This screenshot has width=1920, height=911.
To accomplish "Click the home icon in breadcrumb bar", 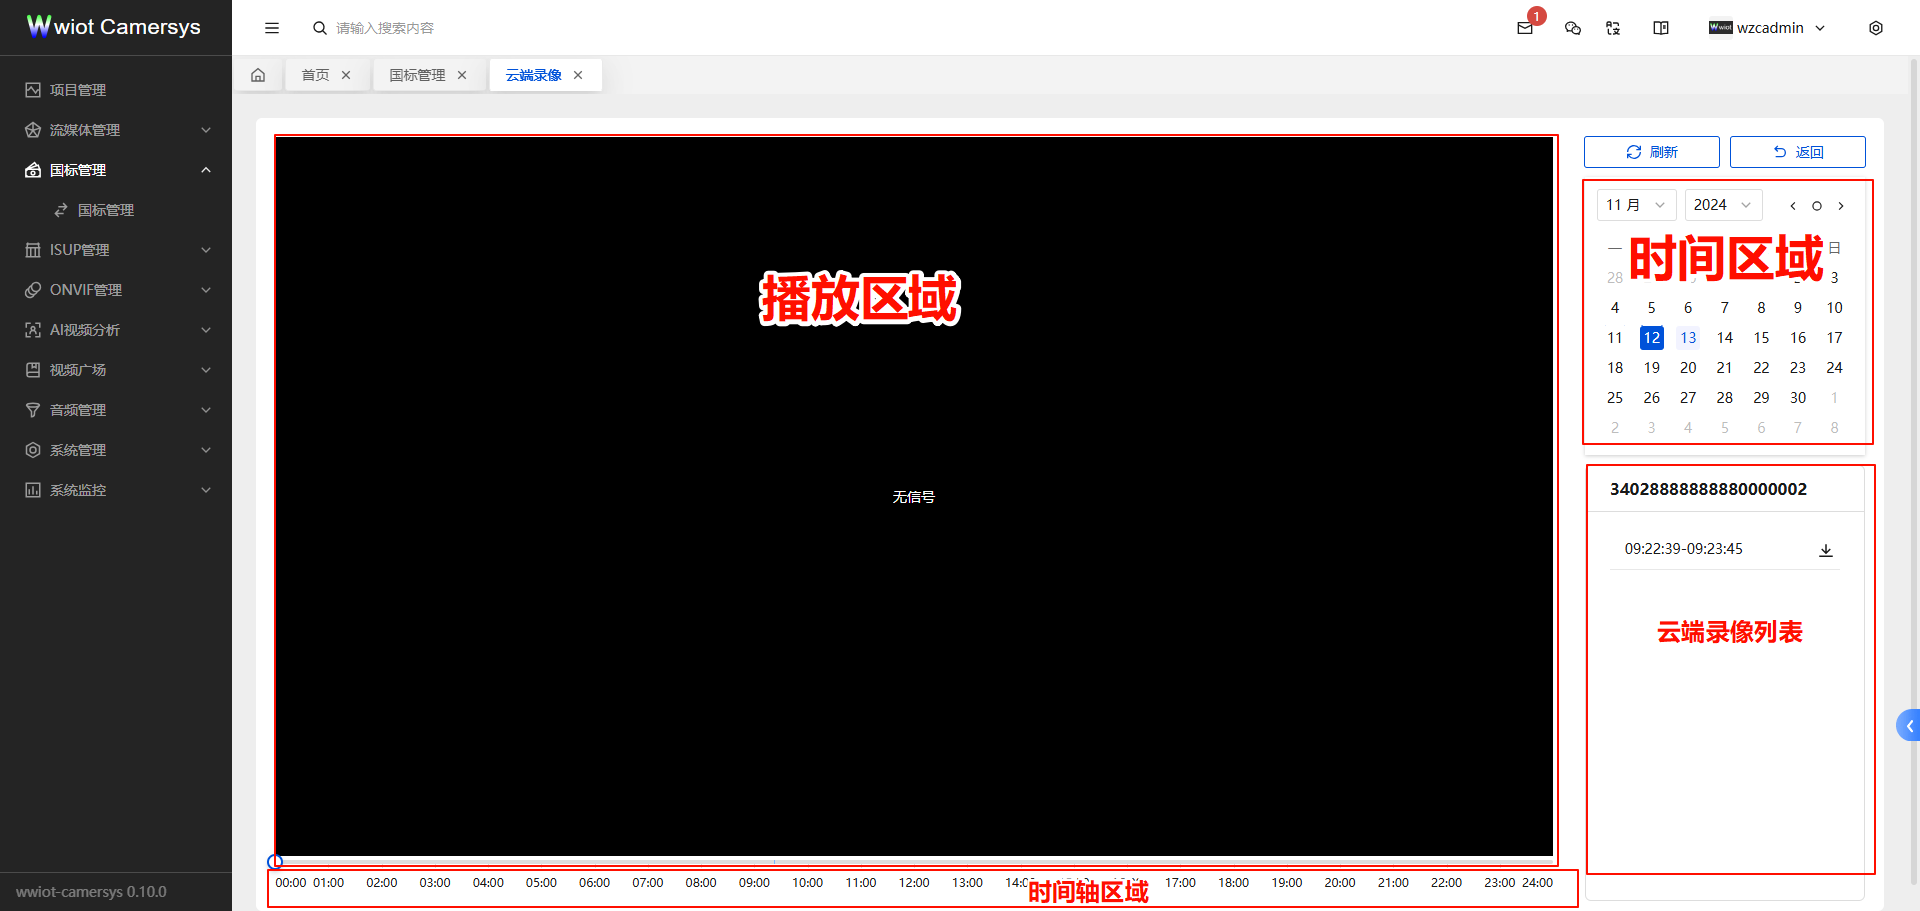I will click(258, 74).
